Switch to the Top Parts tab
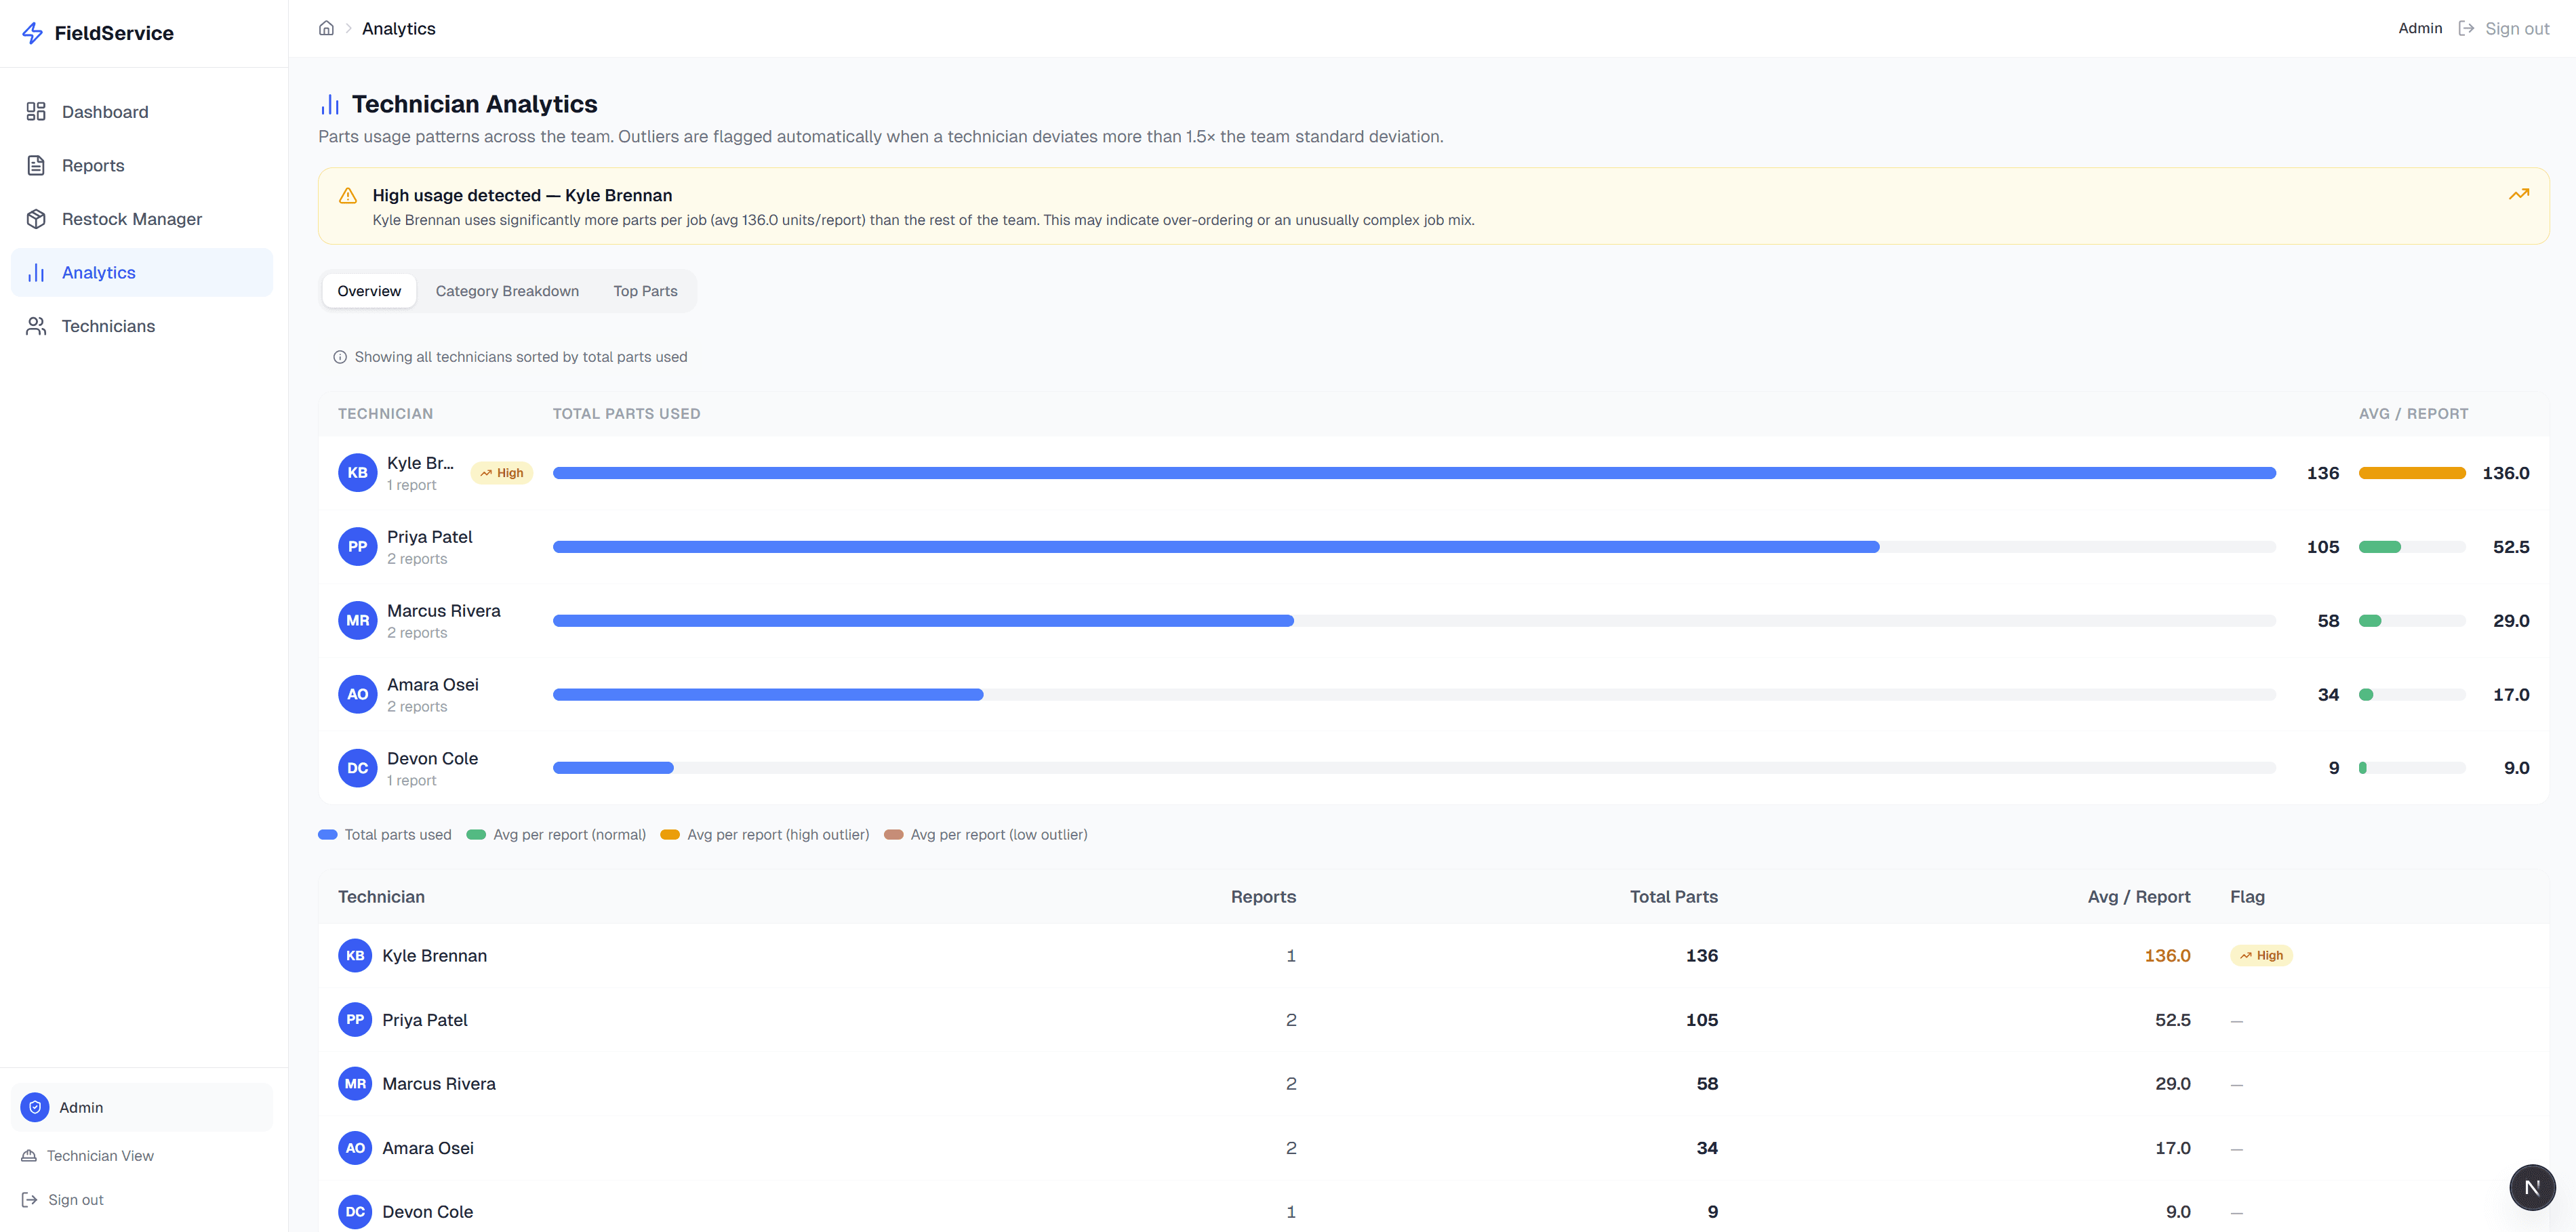The width and height of the screenshot is (2576, 1232). coord(645,291)
